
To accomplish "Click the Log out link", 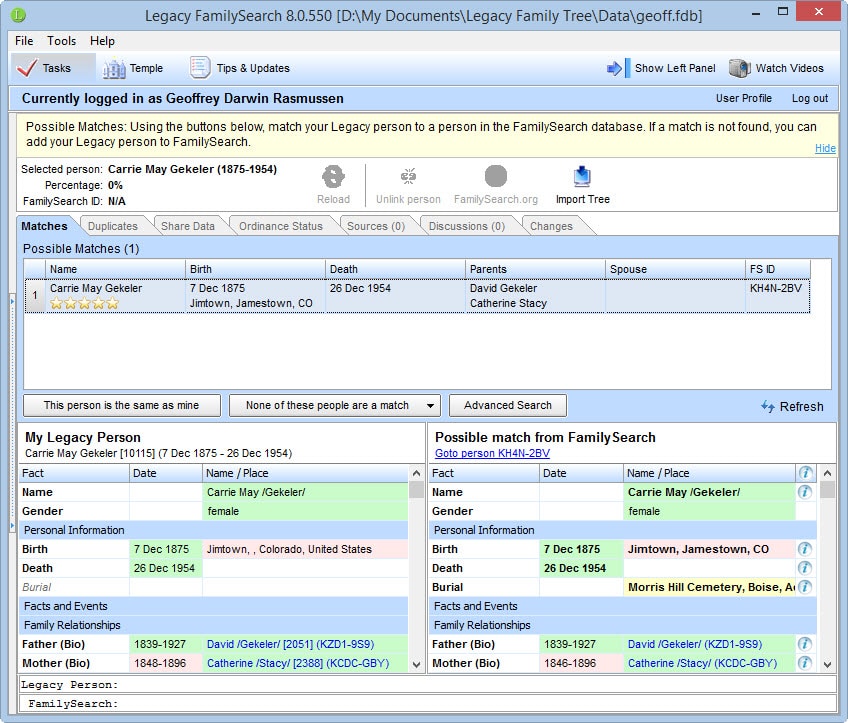I will pyautogui.click(x=810, y=98).
